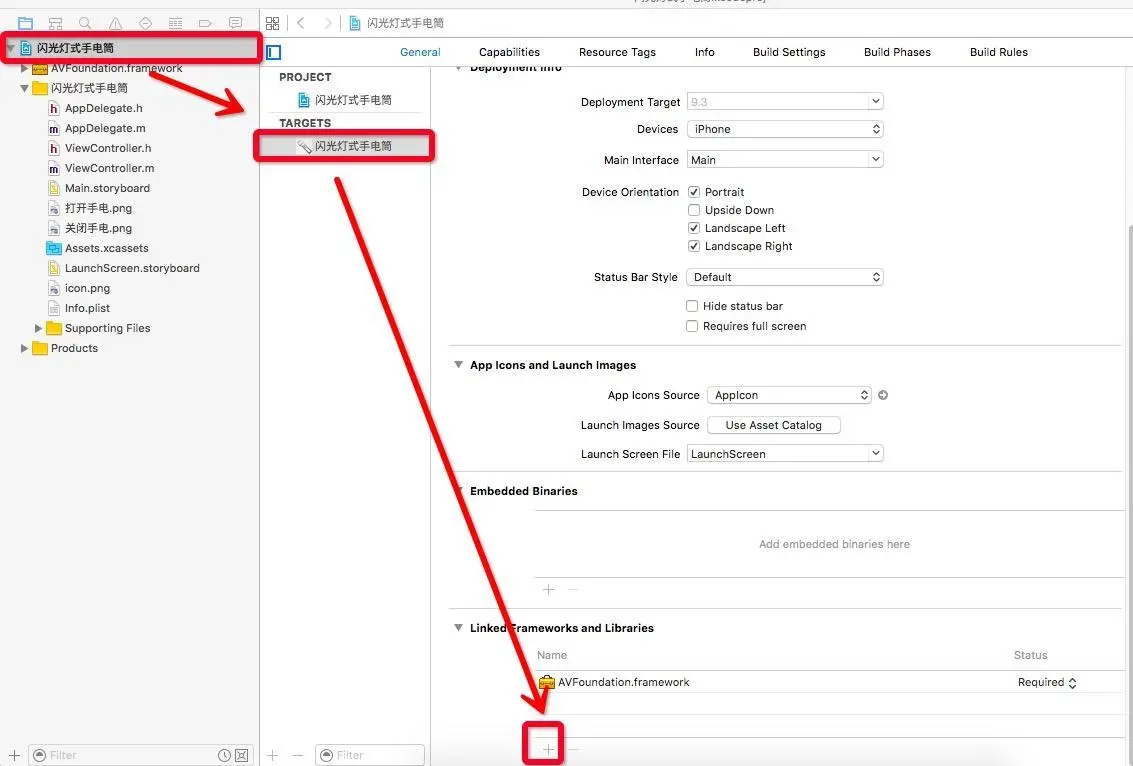1133x766 pixels.
Task: Switch to the Capabilities tab
Action: tap(509, 52)
